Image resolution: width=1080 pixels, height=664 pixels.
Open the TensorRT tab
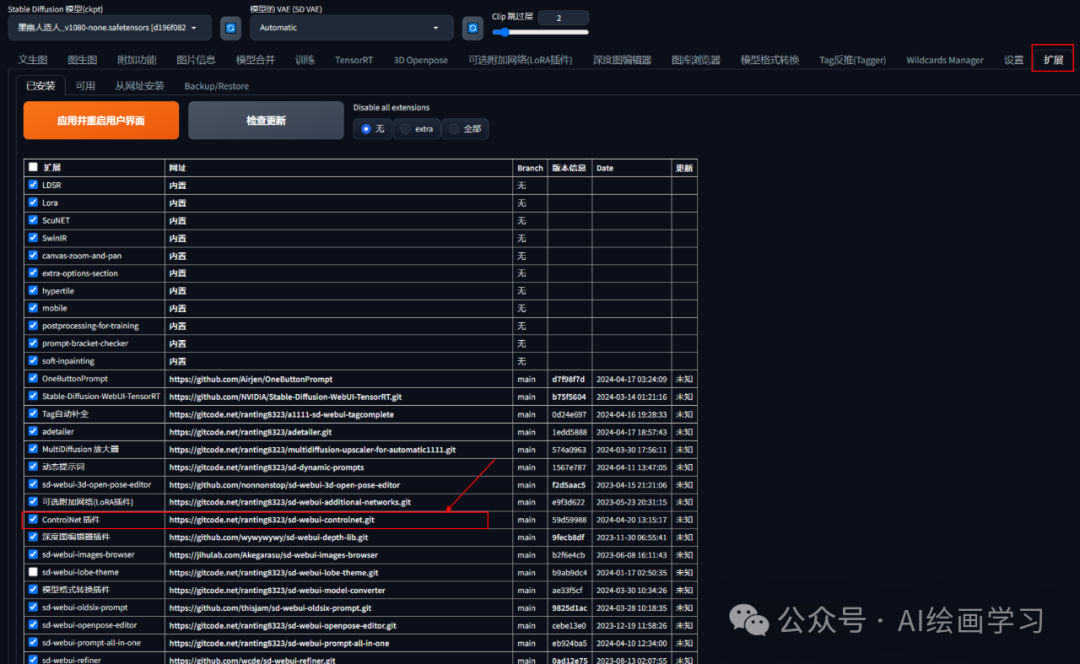pos(354,60)
